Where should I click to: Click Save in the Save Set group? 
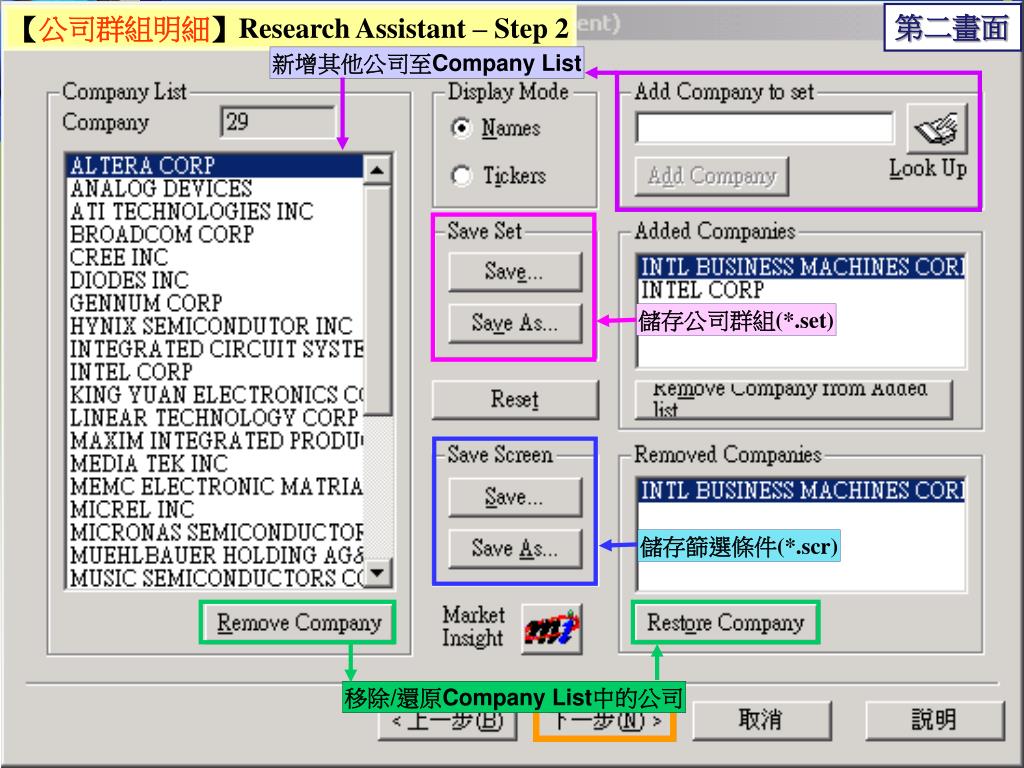pyautogui.click(x=515, y=271)
